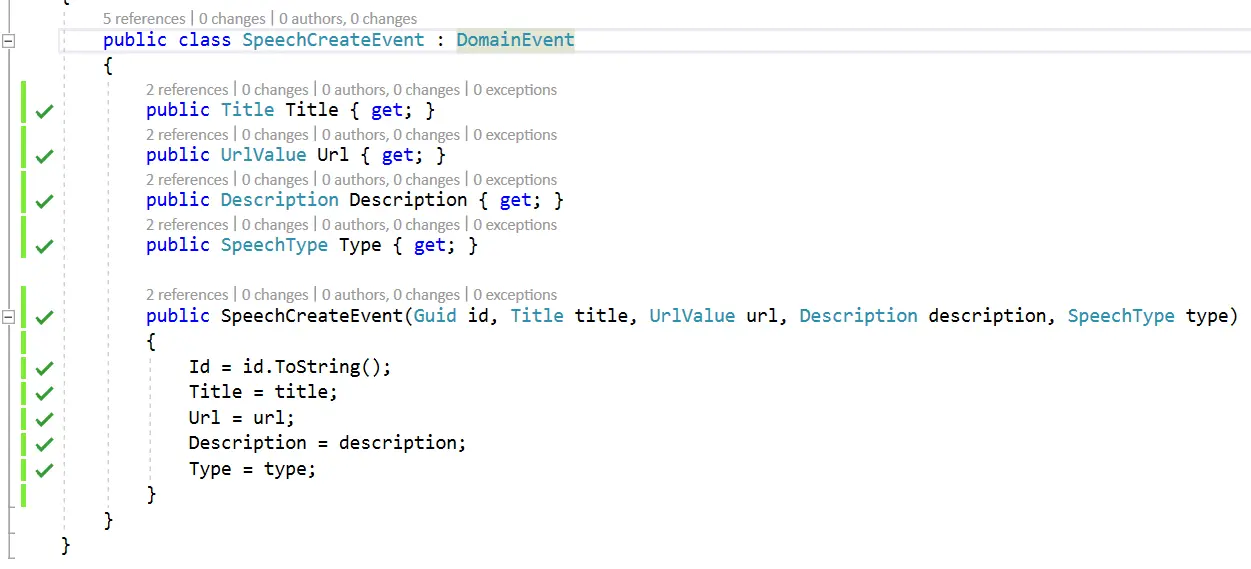The image size is (1251, 569).
Task: Open '0 exceptions' above the constructor
Action: (515, 295)
